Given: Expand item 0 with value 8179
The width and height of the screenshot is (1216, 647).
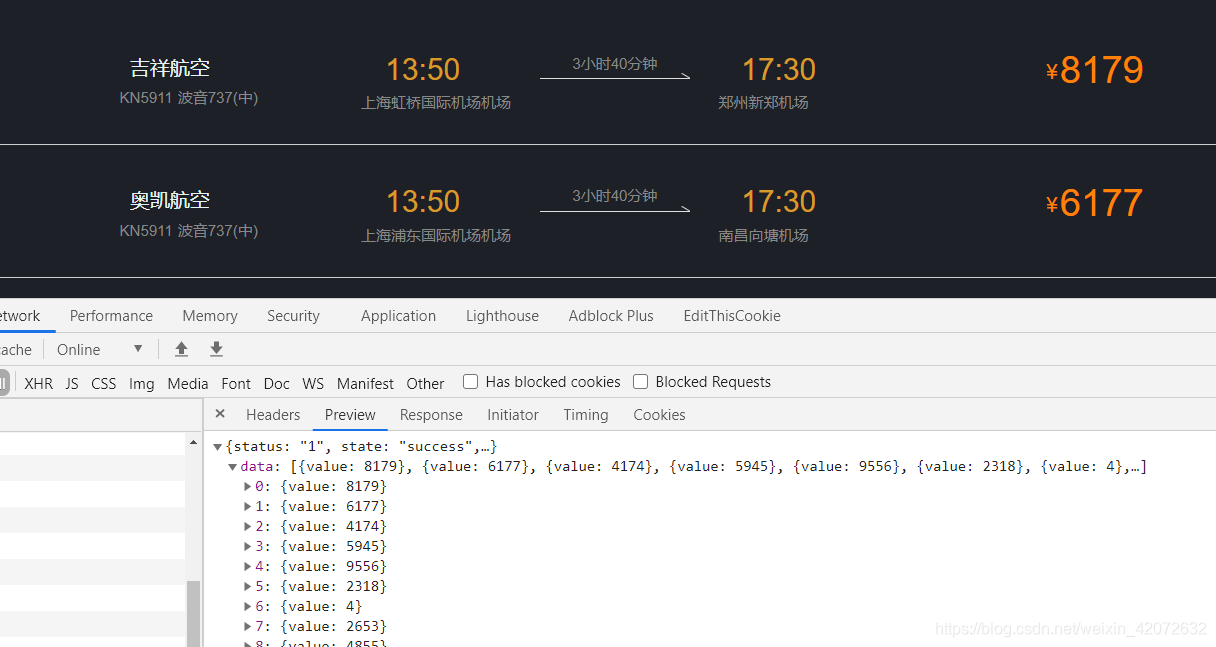Looking at the screenshot, I should pos(248,487).
